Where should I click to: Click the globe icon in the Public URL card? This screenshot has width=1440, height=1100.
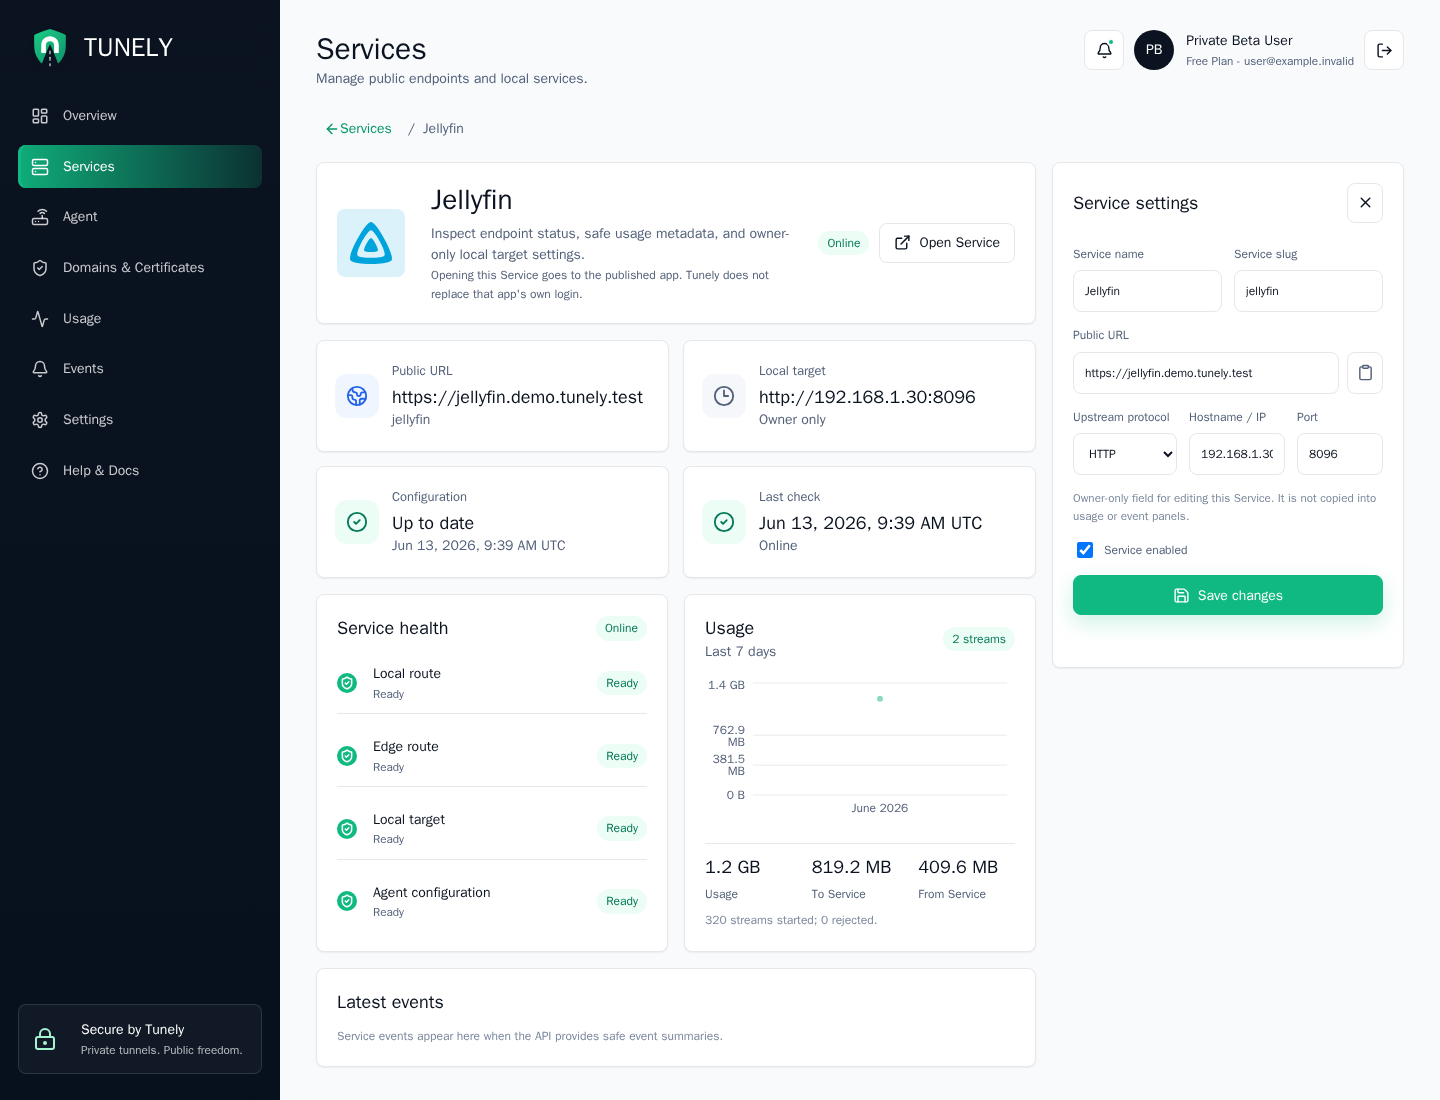pos(357,396)
